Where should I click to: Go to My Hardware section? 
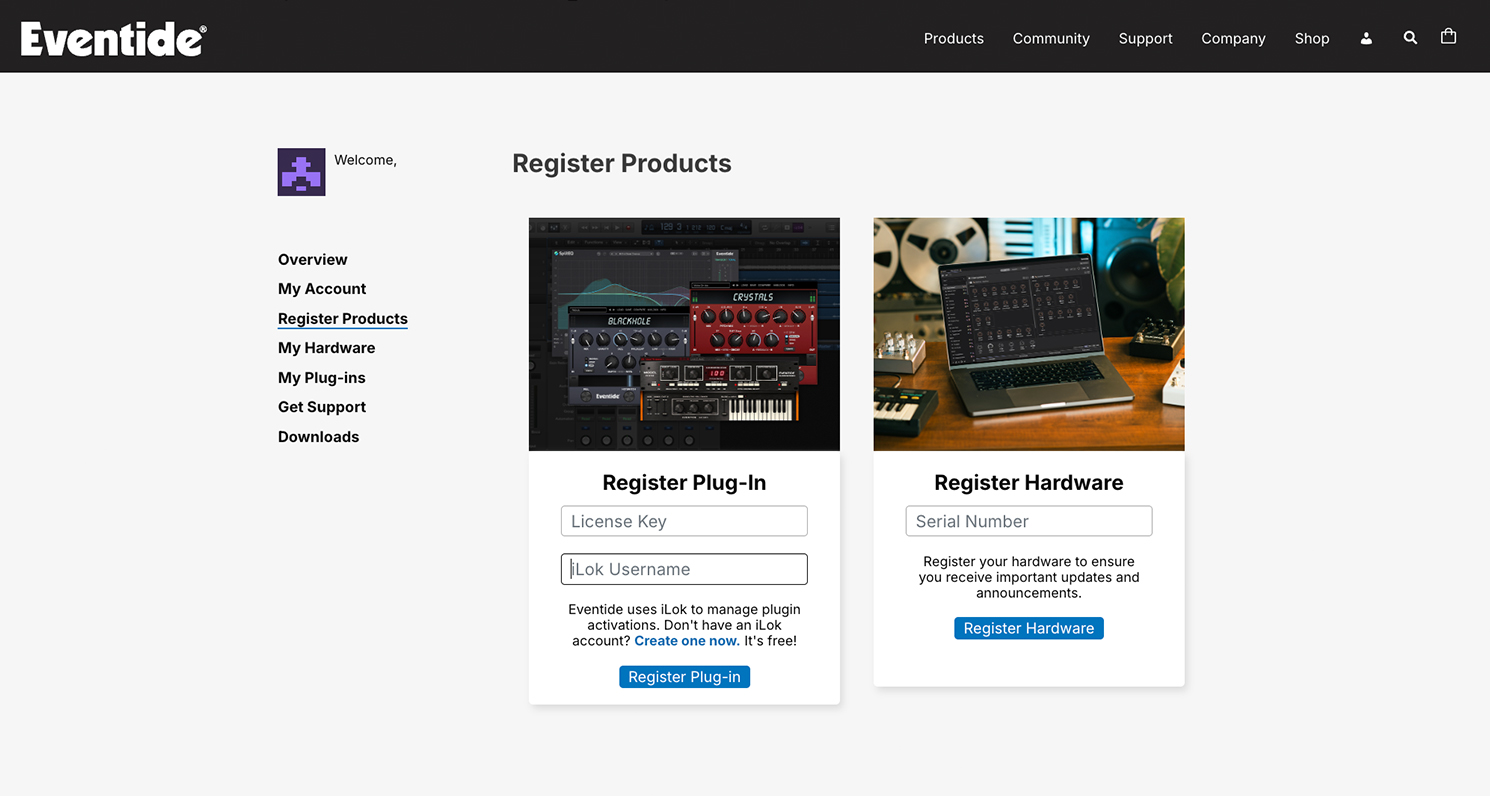(326, 348)
